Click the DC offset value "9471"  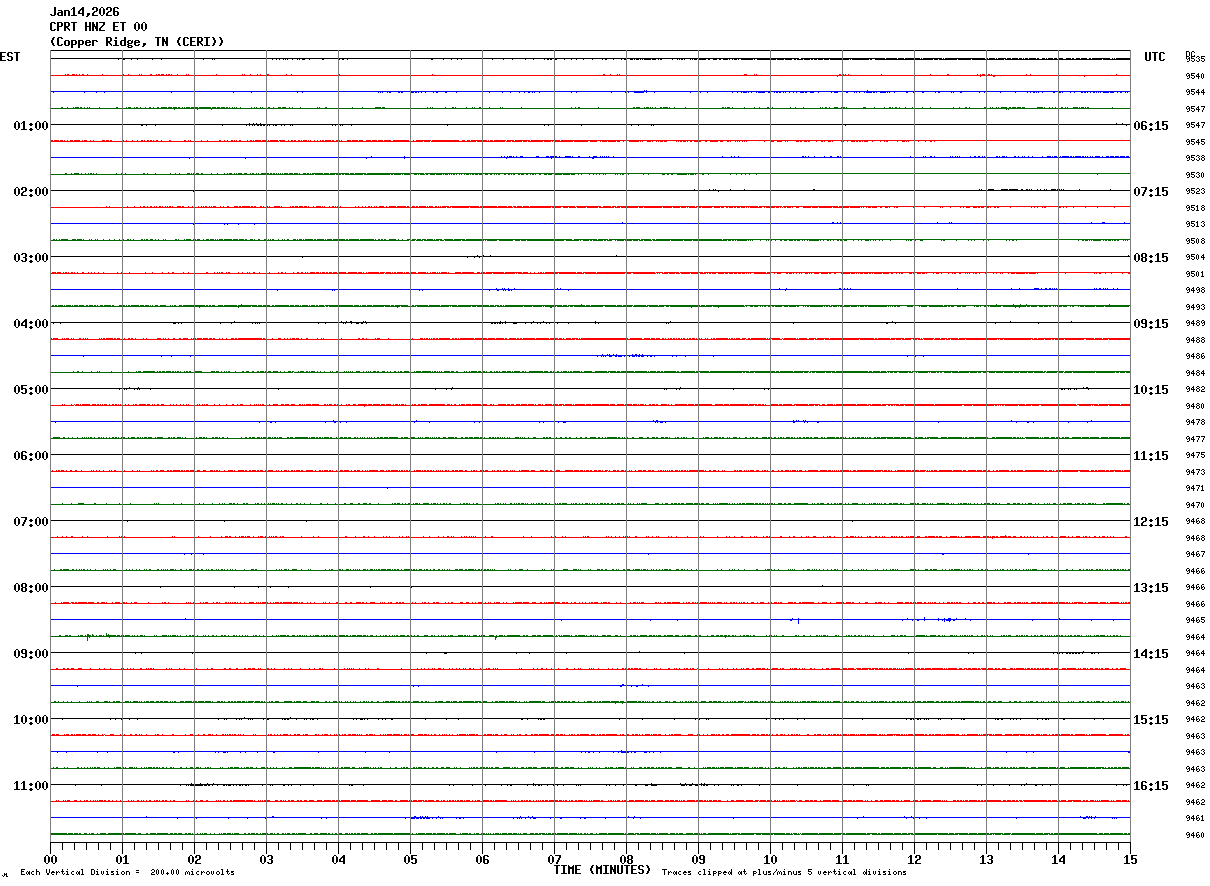(1195, 488)
